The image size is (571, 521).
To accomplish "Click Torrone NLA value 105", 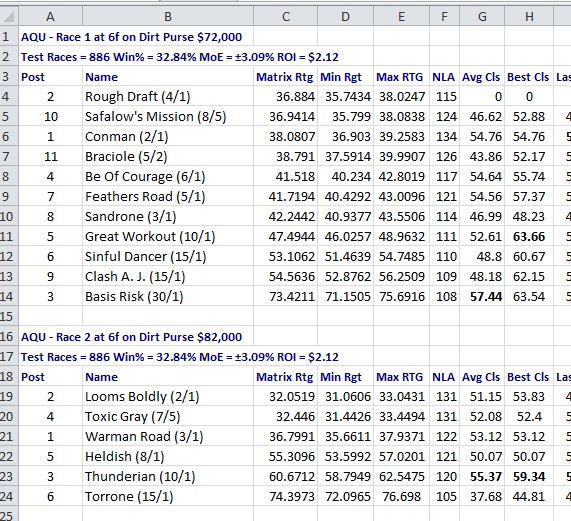I will point(445,496).
